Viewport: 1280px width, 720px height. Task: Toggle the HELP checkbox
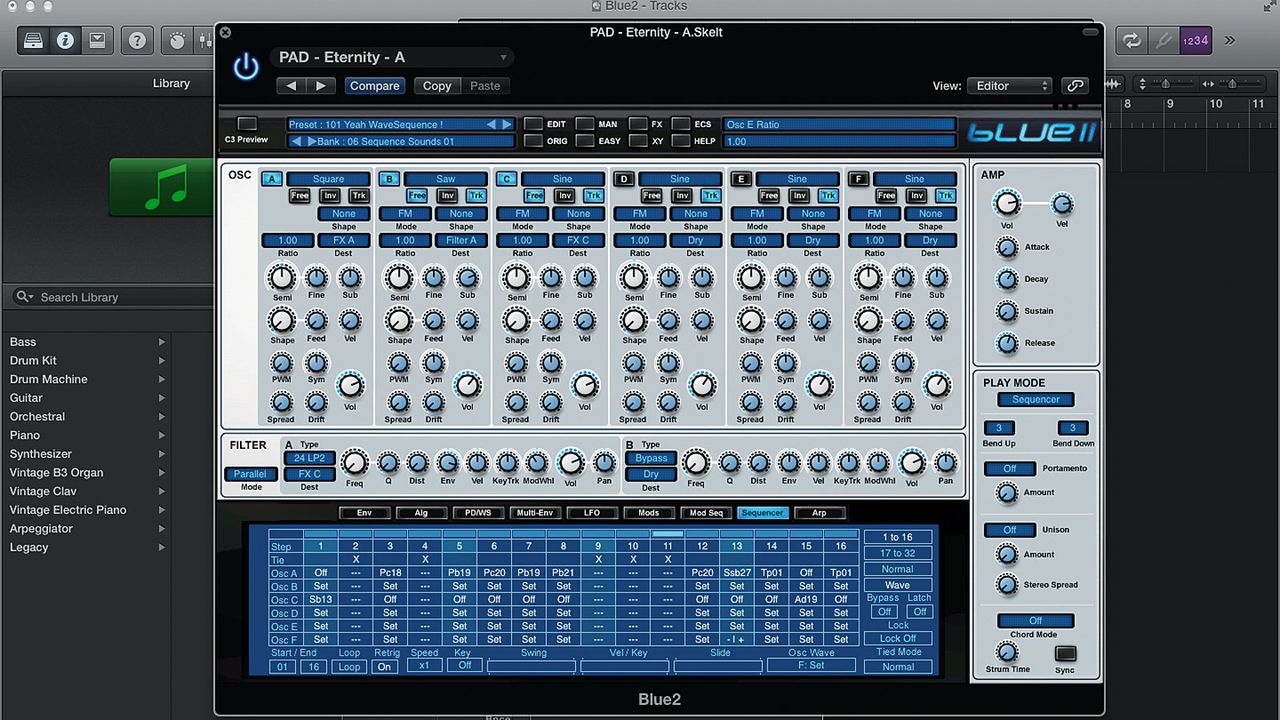coord(681,141)
